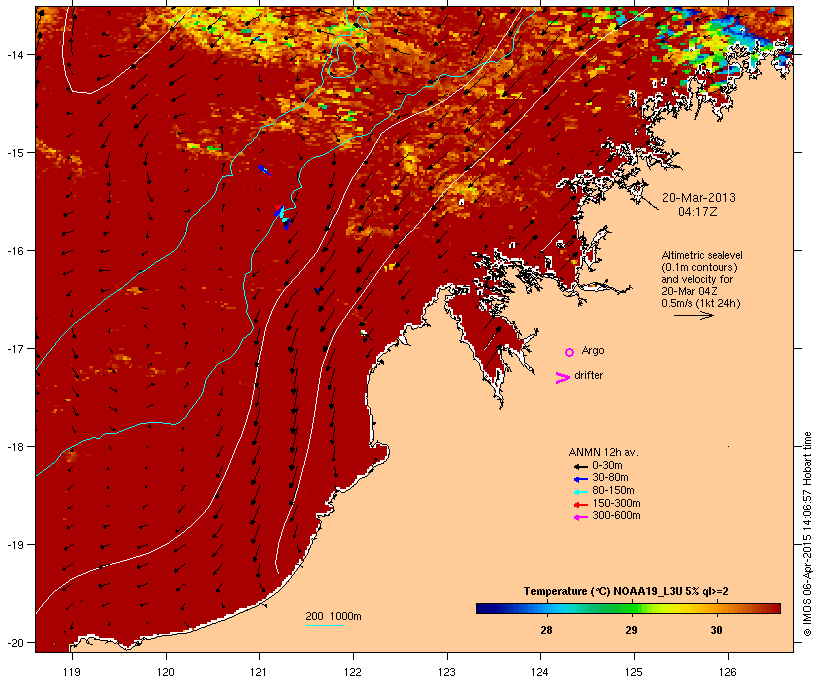Click the time label 04:17Z
This screenshot has height=680, width=820.
point(698,212)
